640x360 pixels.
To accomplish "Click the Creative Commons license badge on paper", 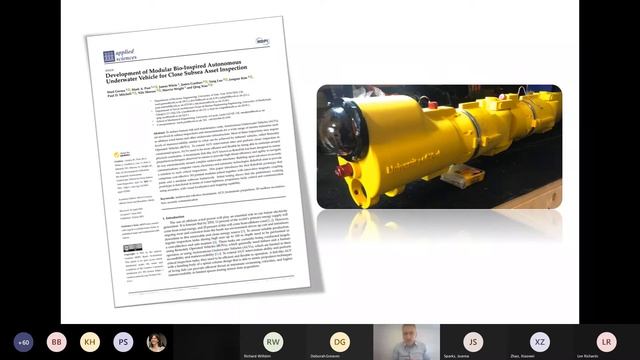I will [133, 247].
